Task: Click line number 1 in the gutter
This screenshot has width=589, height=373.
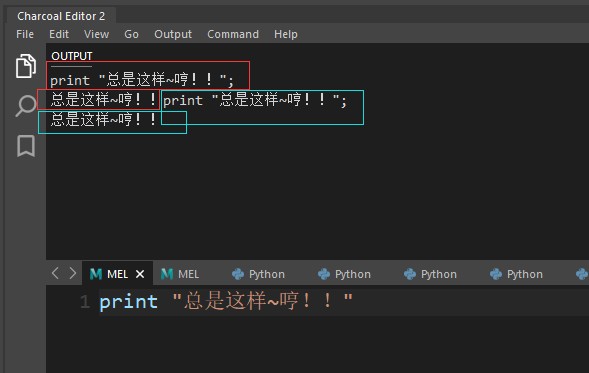Action: pos(85,302)
